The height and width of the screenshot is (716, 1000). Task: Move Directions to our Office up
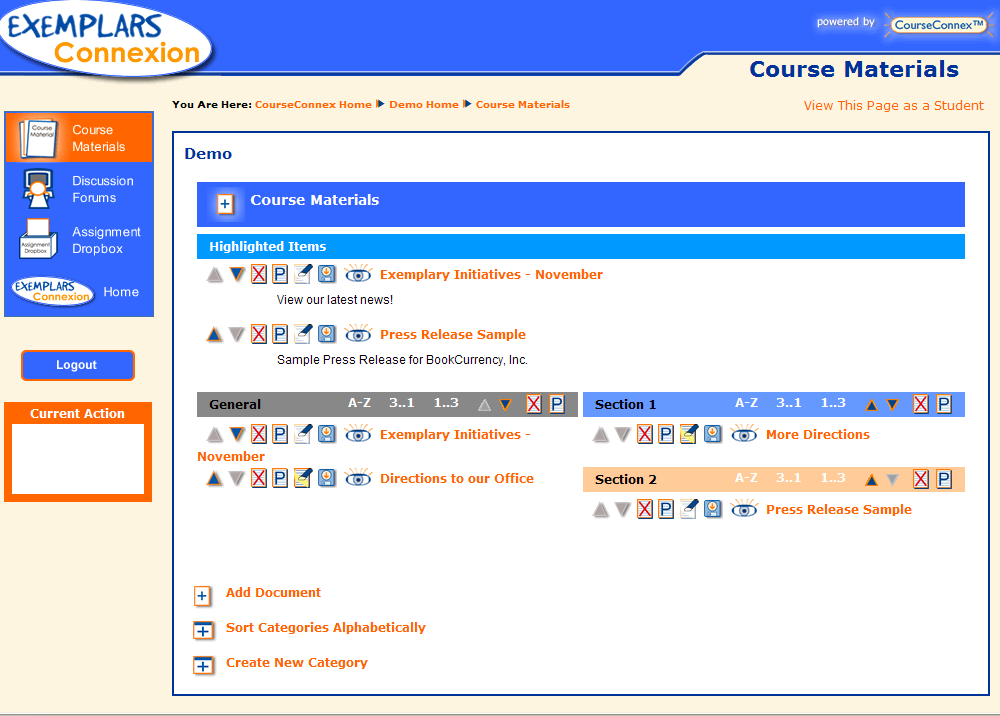pos(214,479)
